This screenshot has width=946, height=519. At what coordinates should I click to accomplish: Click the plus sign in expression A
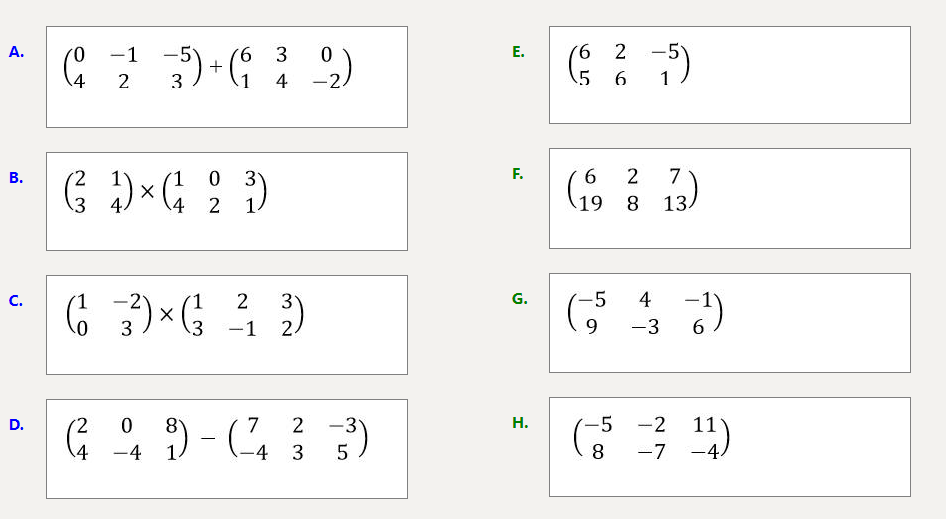point(216,65)
